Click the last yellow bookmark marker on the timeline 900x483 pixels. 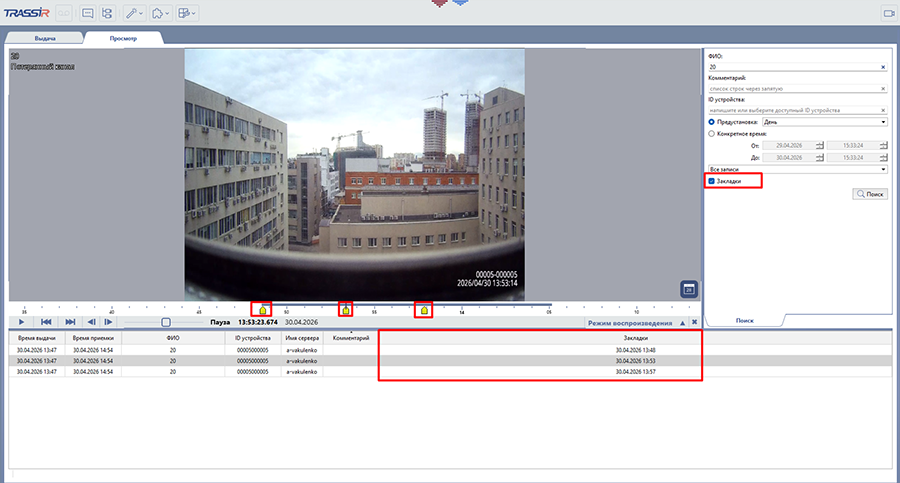424,310
